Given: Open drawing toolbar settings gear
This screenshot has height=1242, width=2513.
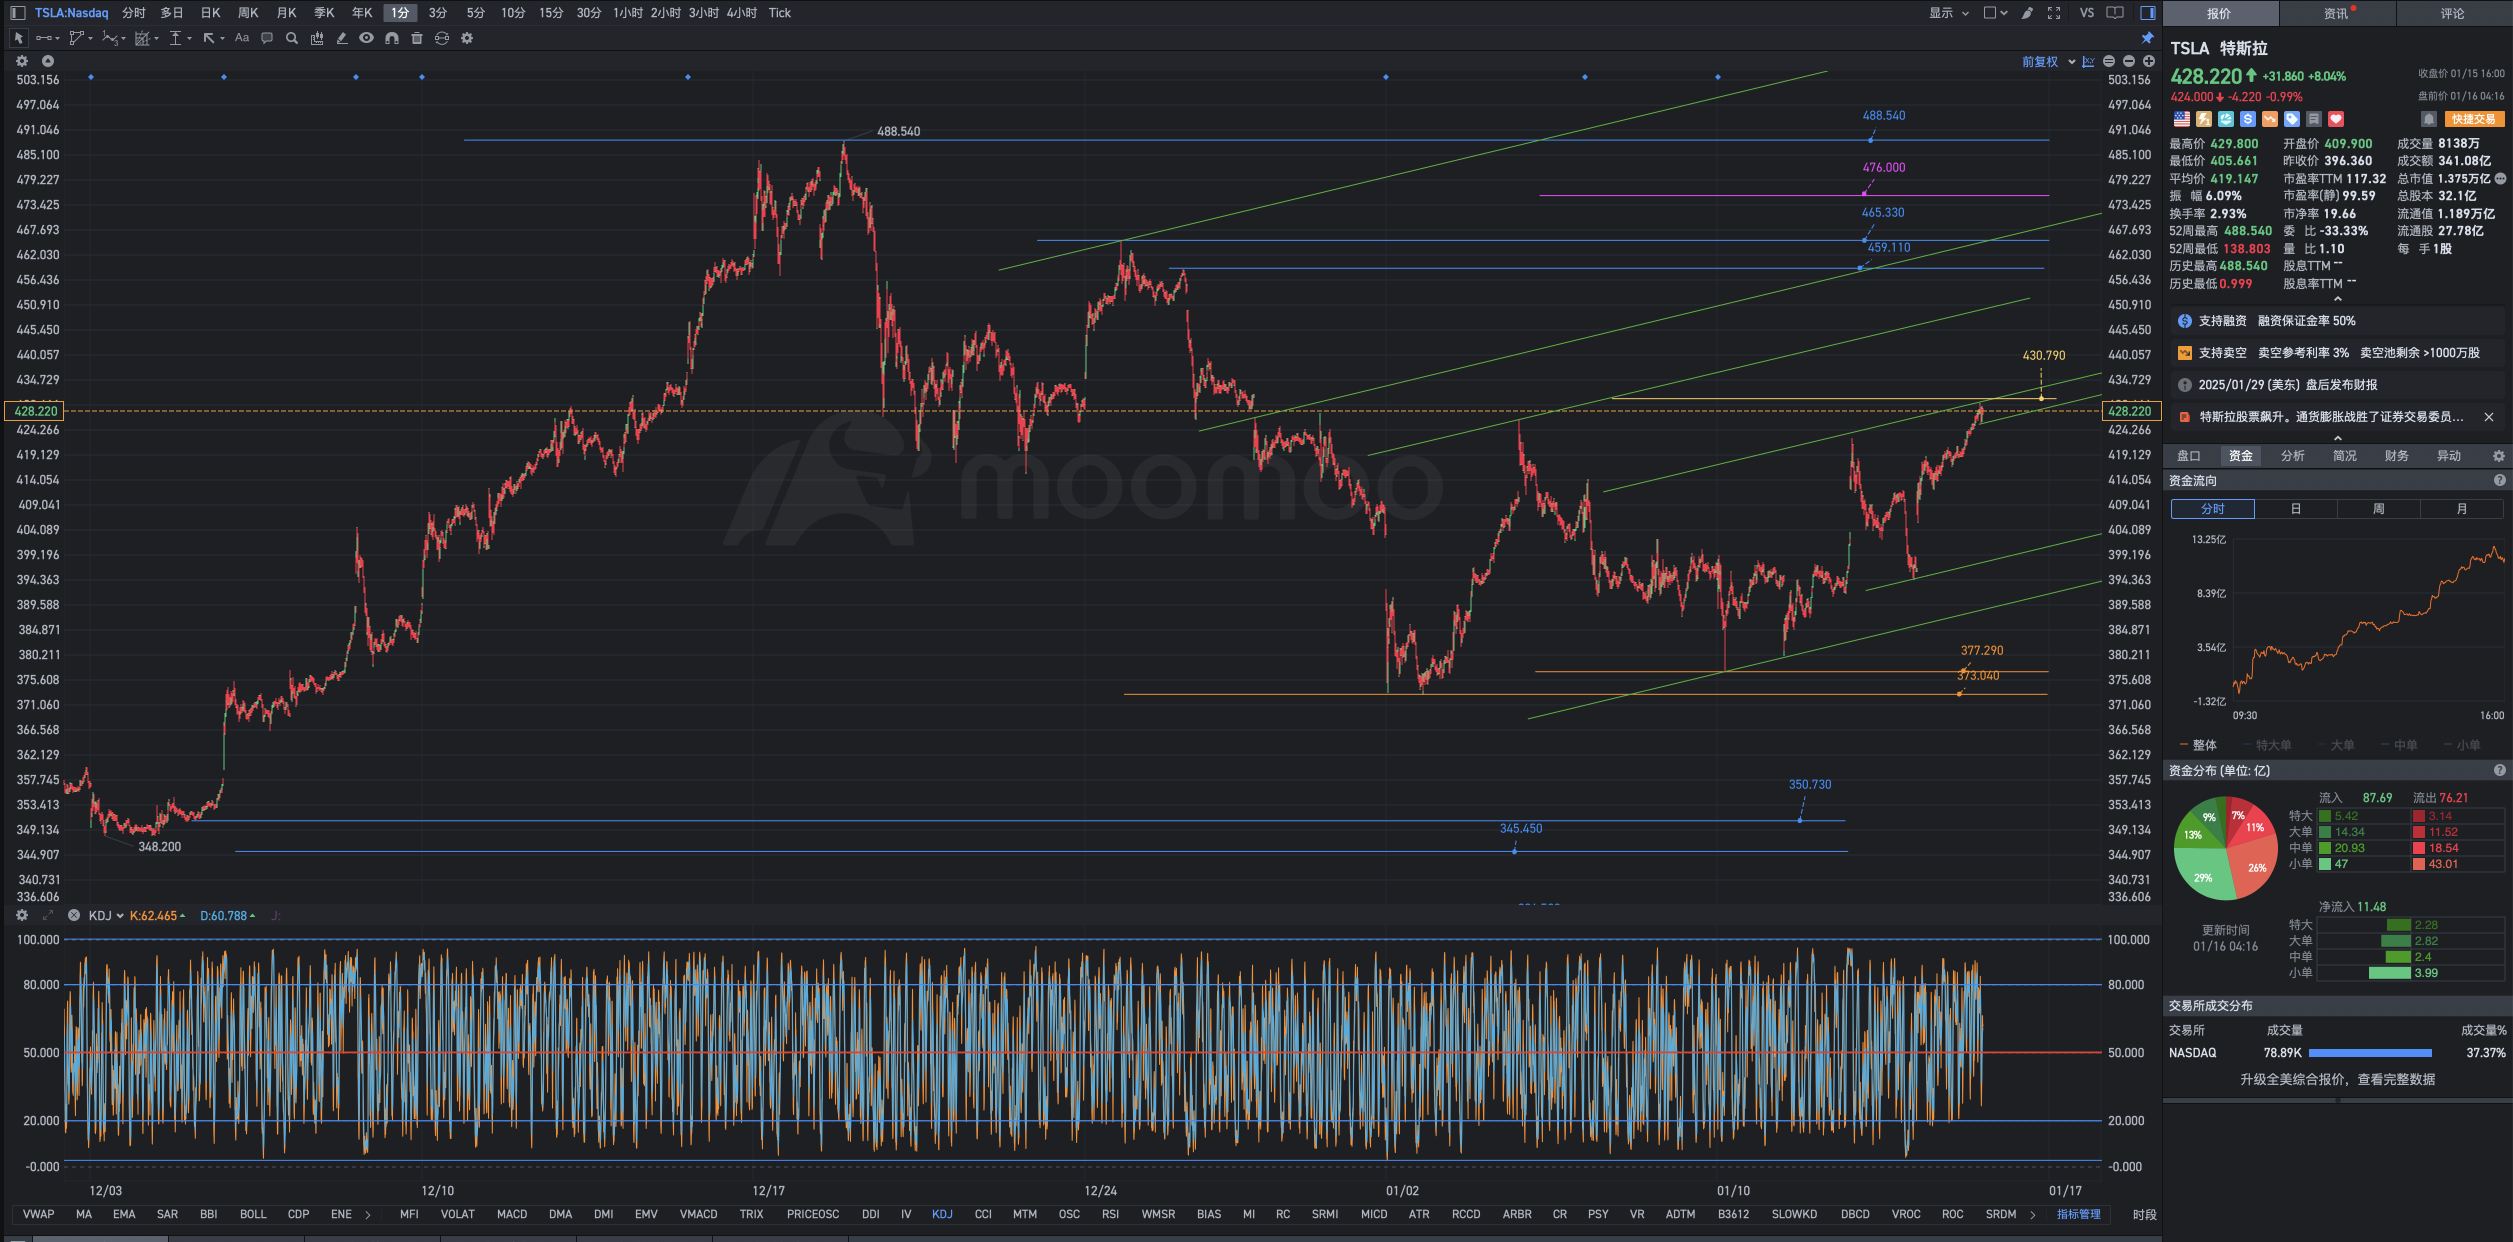Looking at the screenshot, I should 467,38.
